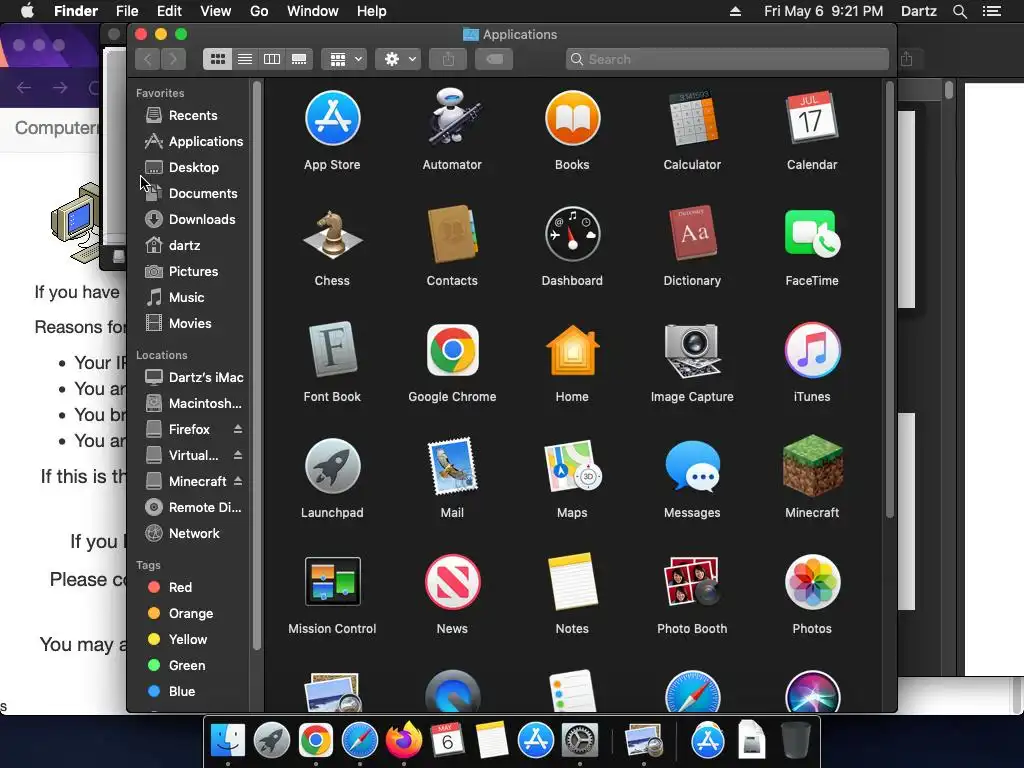Switch to column view mode

click(x=272, y=59)
